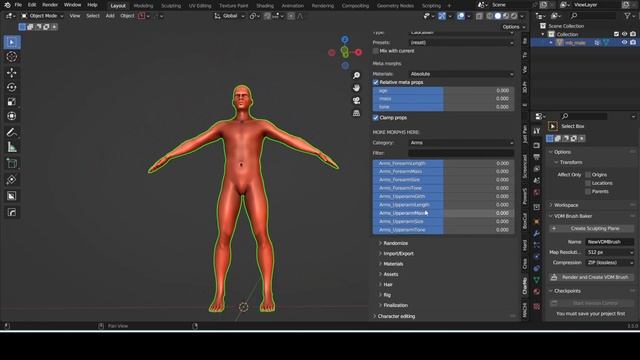640x360 pixels.
Task: Open the Material properties tab icon
Action: click(537, 291)
